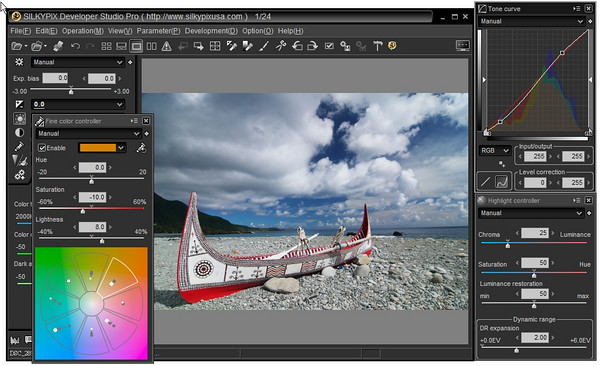
Task: Switch to thumbnail grid view mode
Action: [106, 46]
